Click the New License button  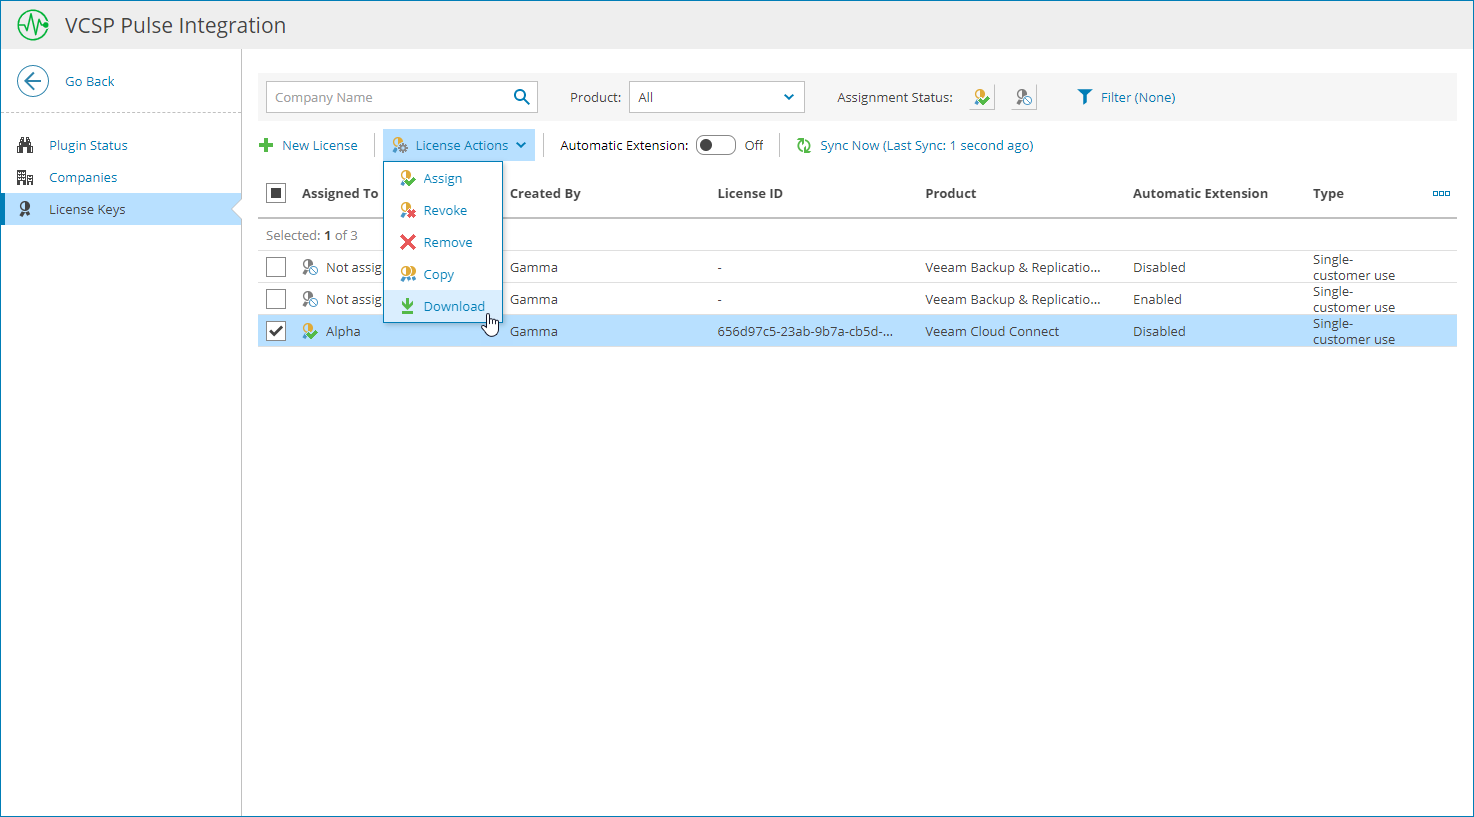coord(308,145)
